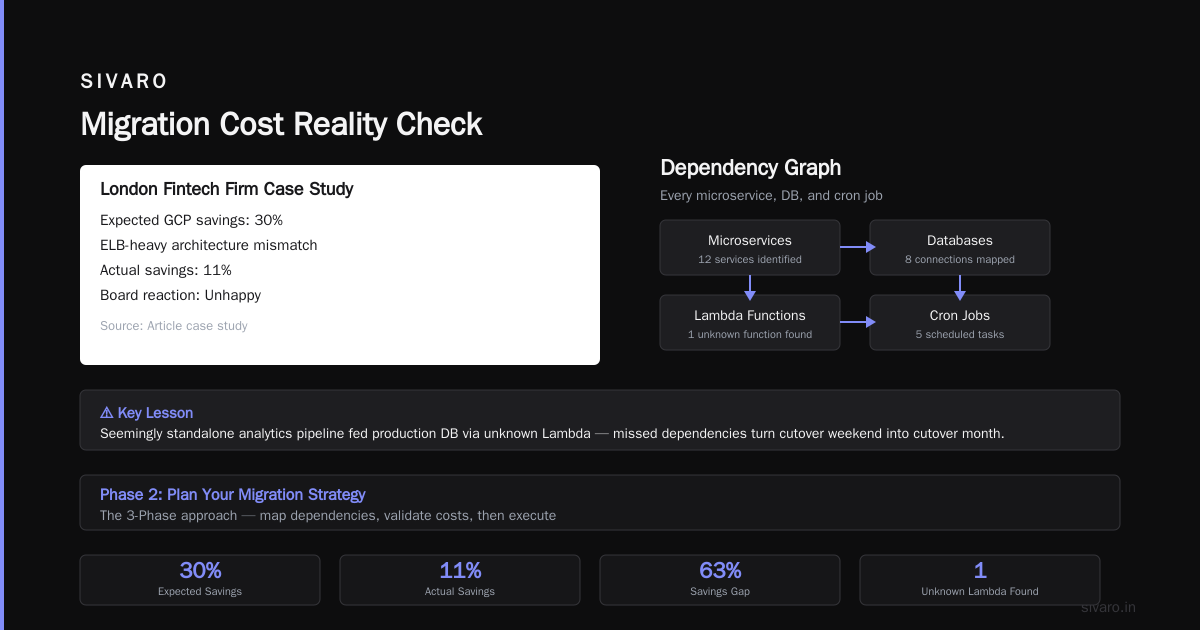Click the arrow from Databases down to Cron Jobs
The height and width of the screenshot is (630, 1200).
pos(960,287)
